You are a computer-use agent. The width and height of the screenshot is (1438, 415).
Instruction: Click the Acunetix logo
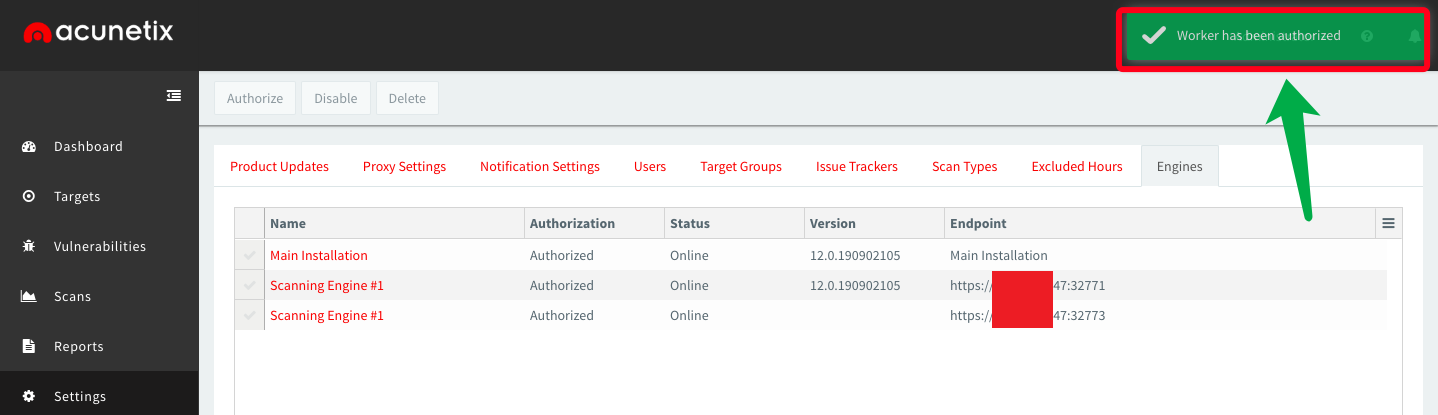point(98,33)
